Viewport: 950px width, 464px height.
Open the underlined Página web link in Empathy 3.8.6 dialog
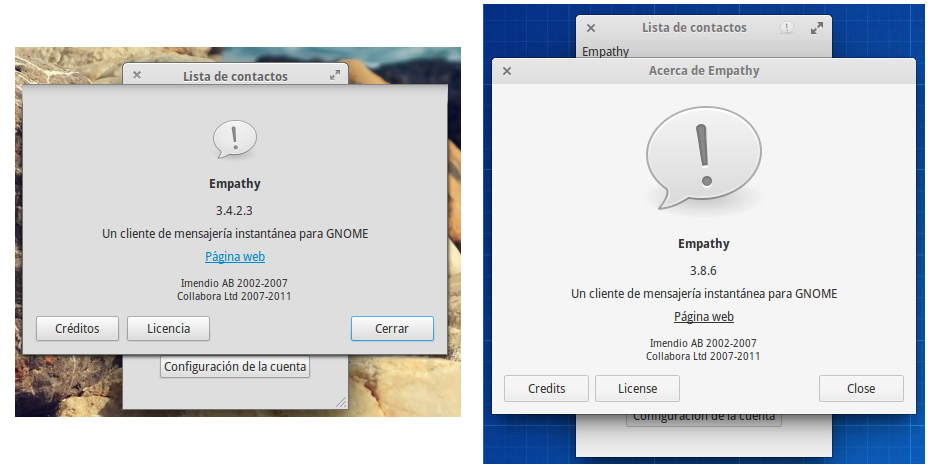click(x=703, y=317)
